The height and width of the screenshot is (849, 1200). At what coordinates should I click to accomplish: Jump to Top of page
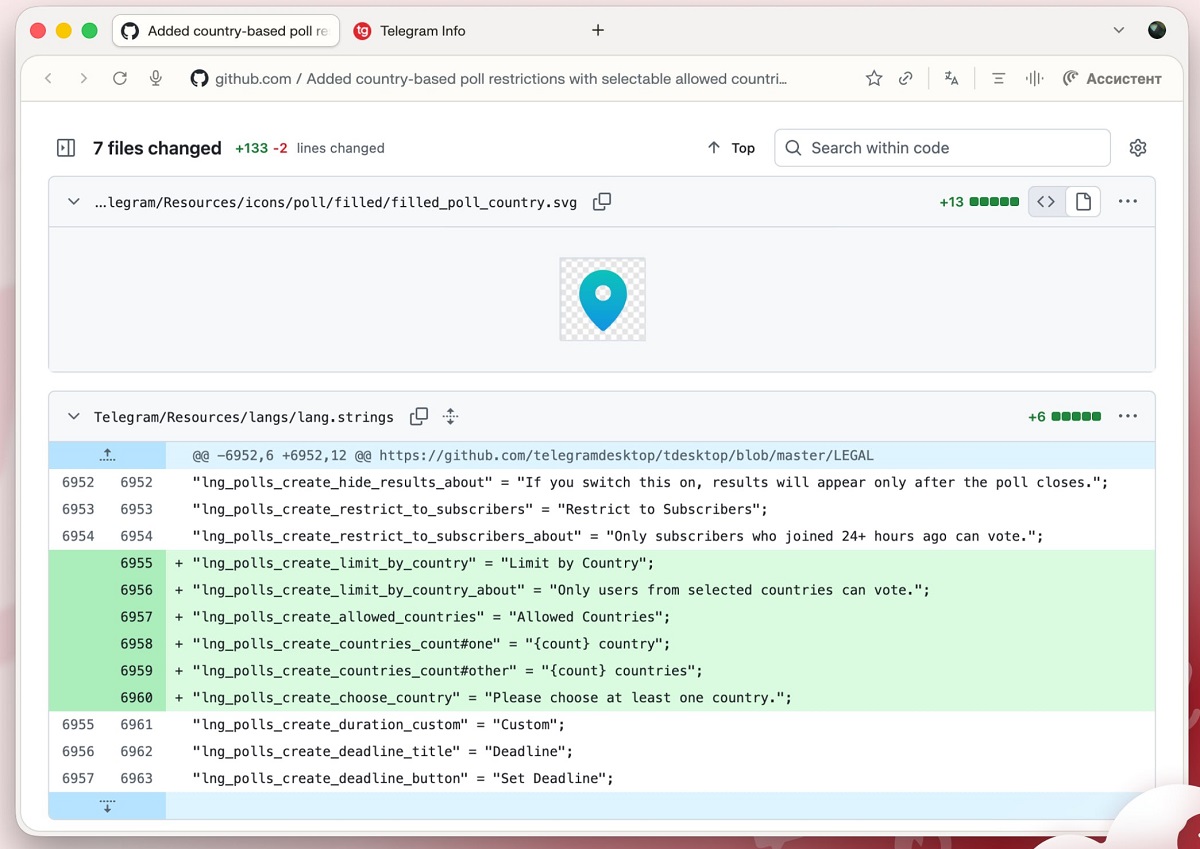(x=731, y=148)
